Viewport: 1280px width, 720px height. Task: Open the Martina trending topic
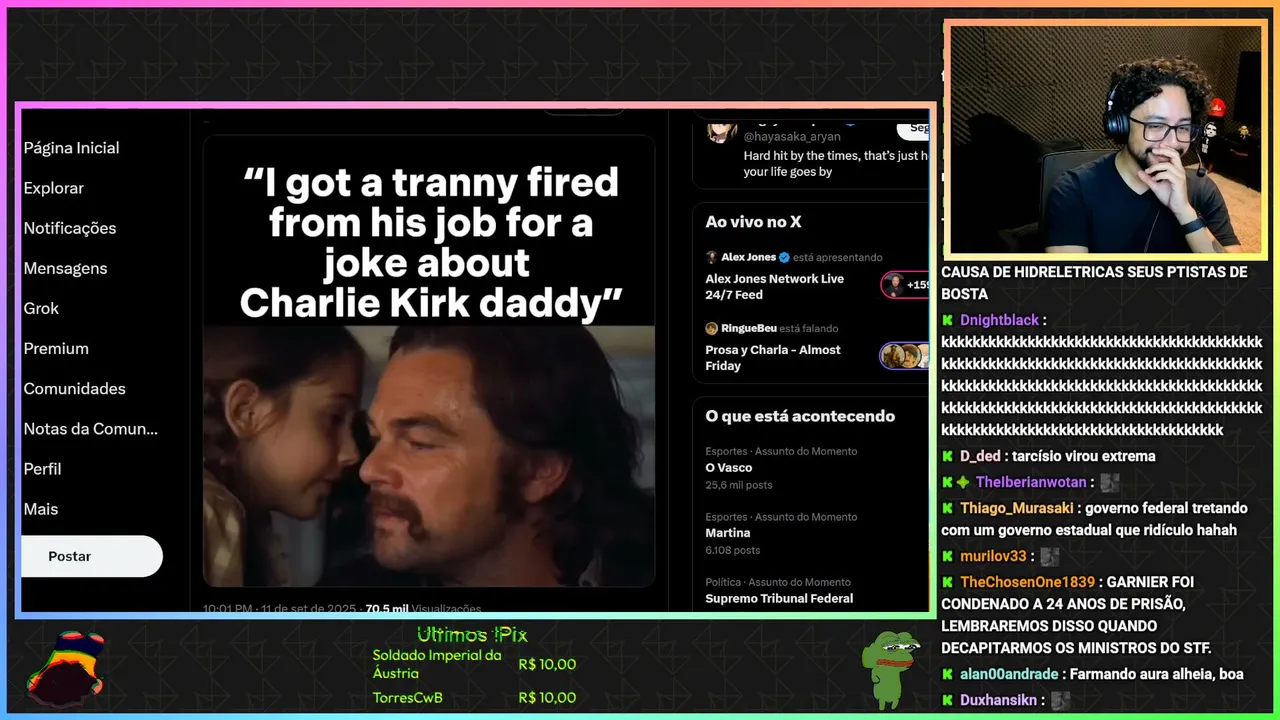coord(728,533)
